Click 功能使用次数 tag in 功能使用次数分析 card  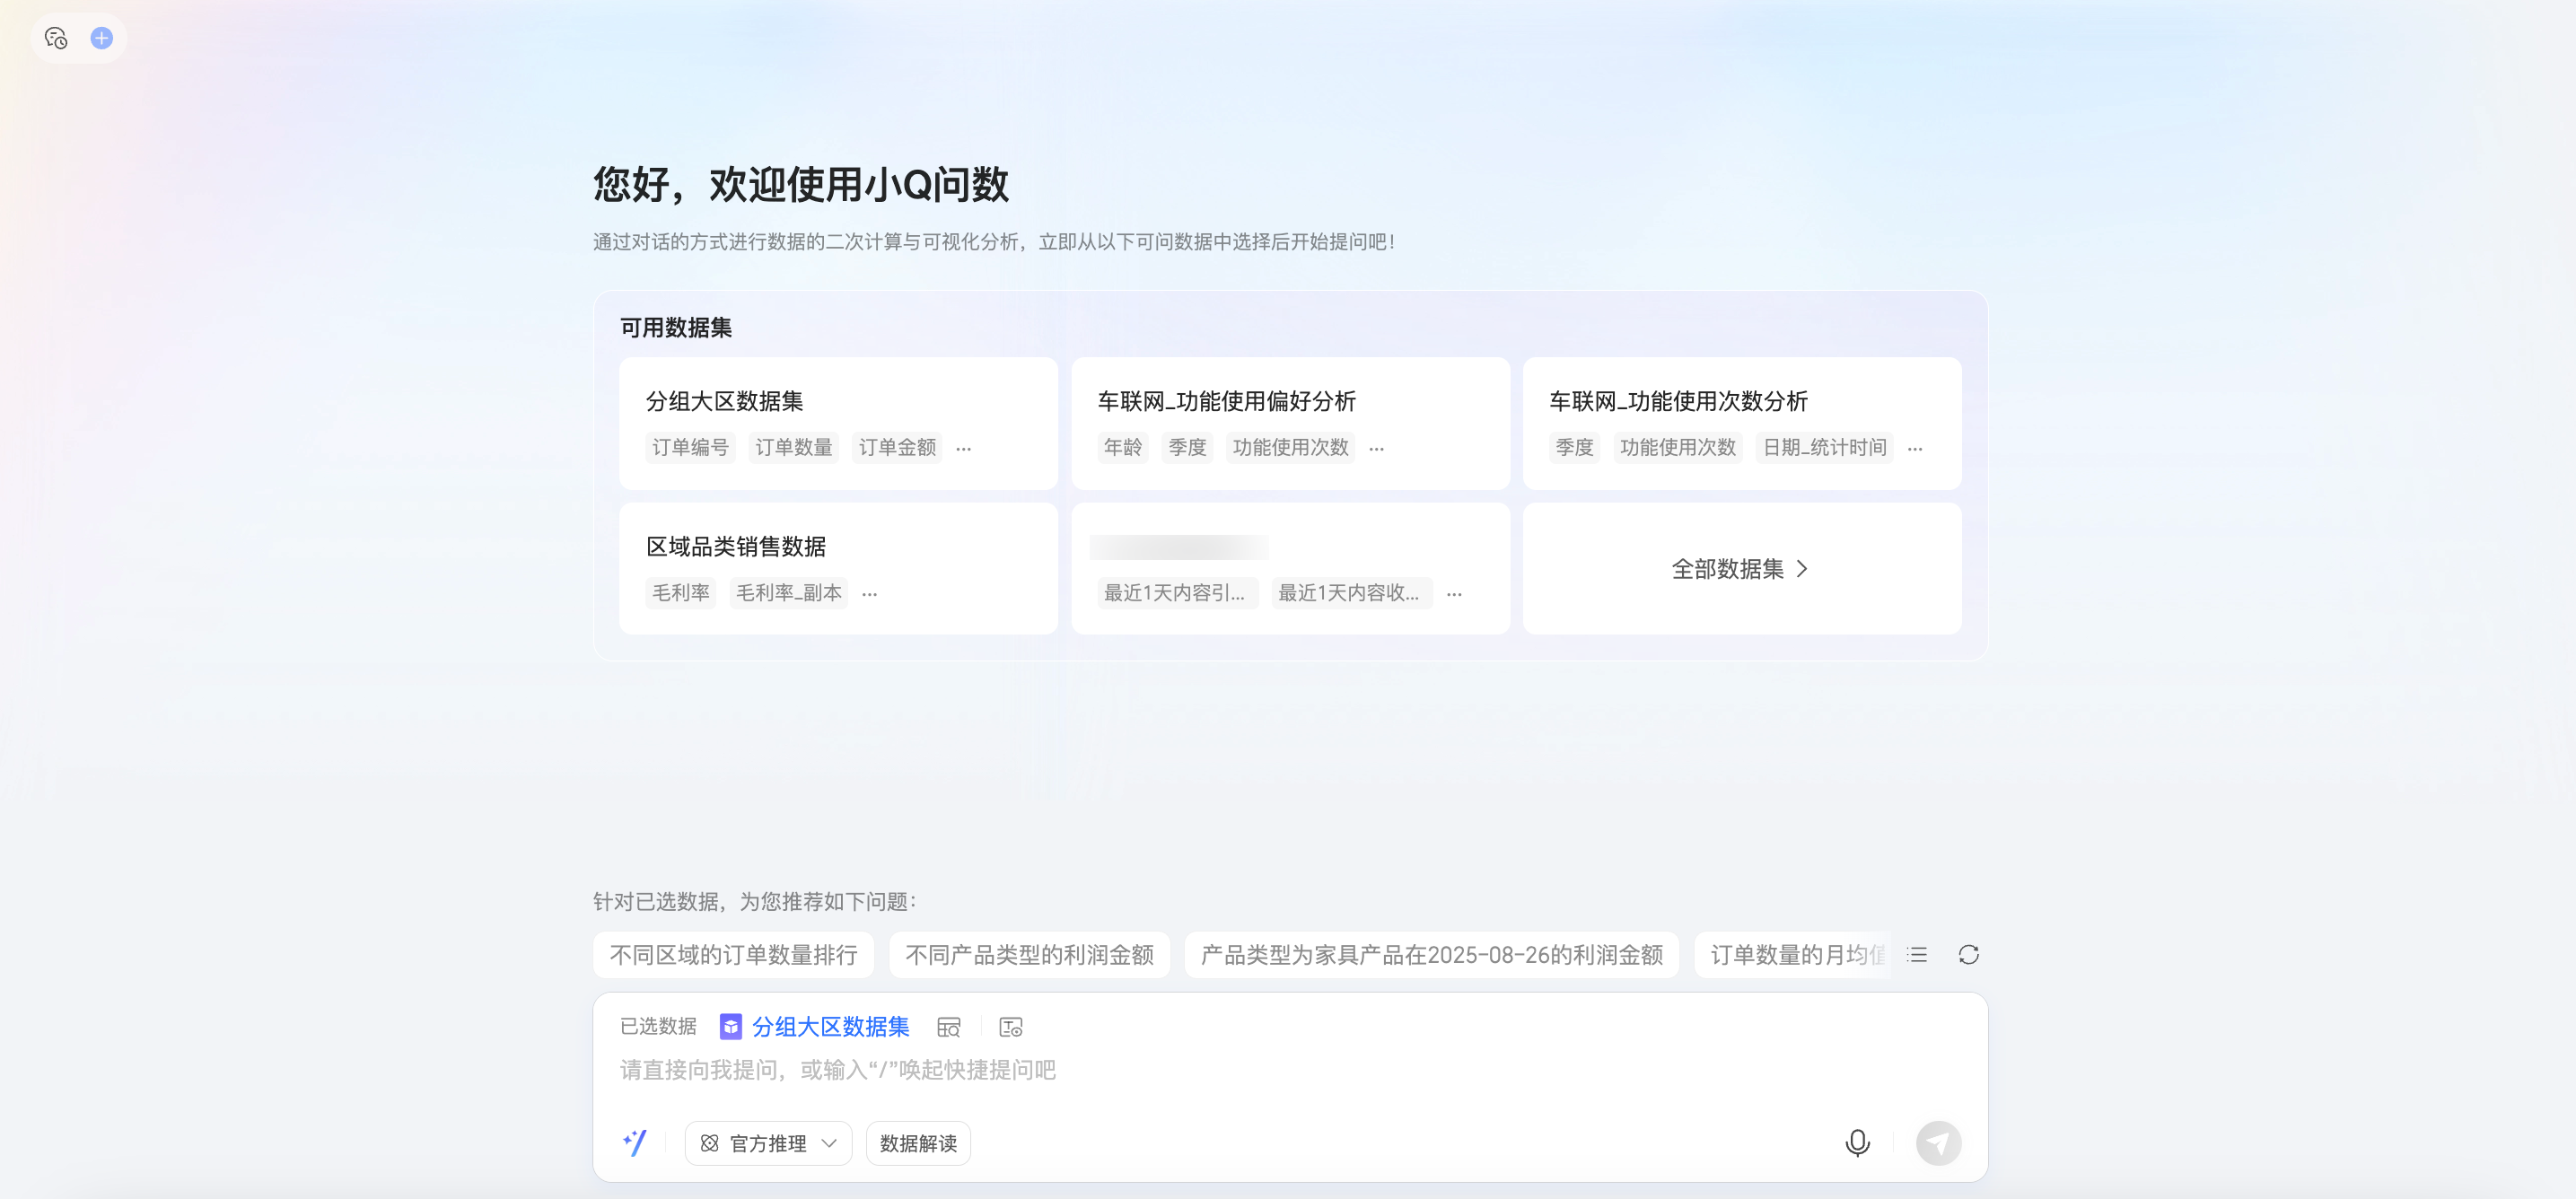point(1677,447)
